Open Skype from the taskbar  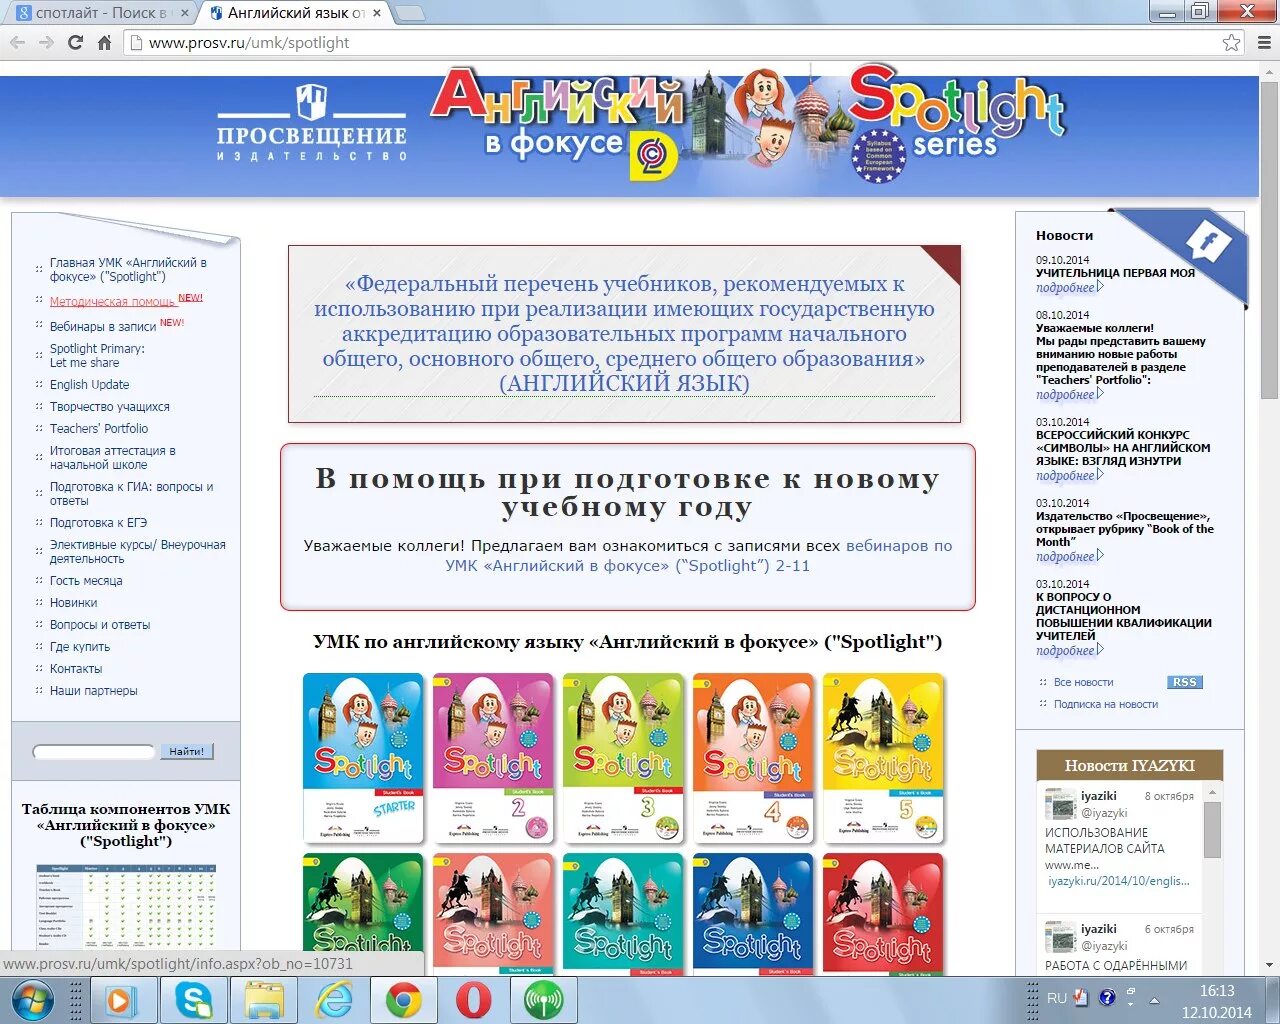click(192, 1000)
